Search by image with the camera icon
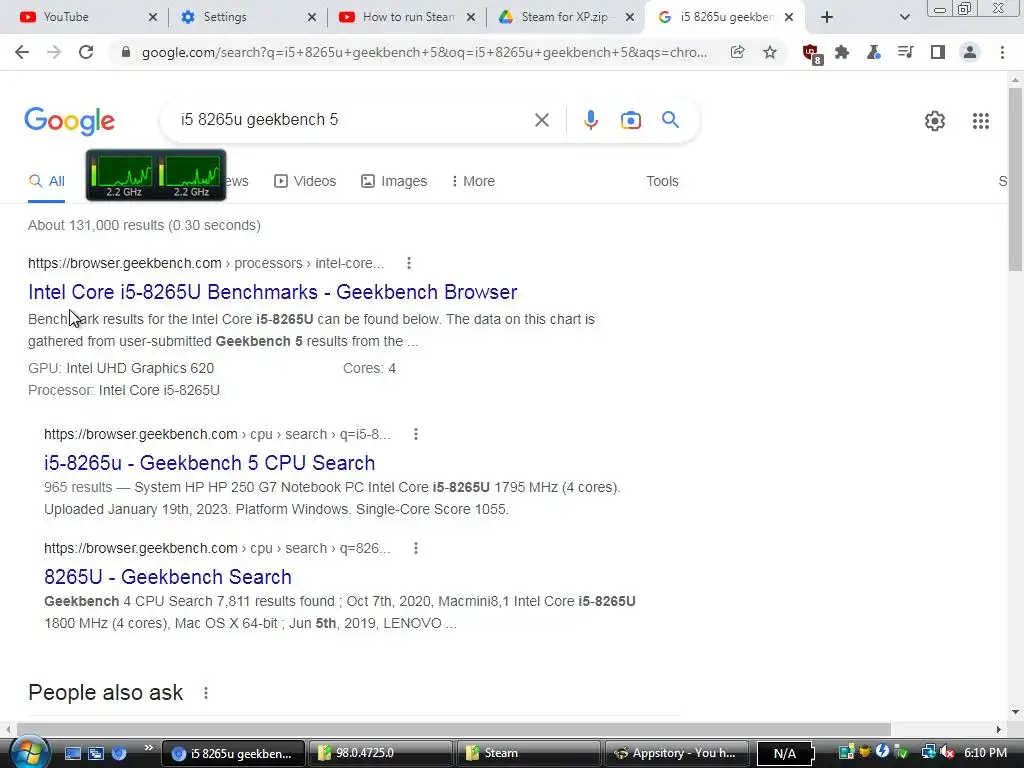This screenshot has width=1024, height=768. pos(630,120)
